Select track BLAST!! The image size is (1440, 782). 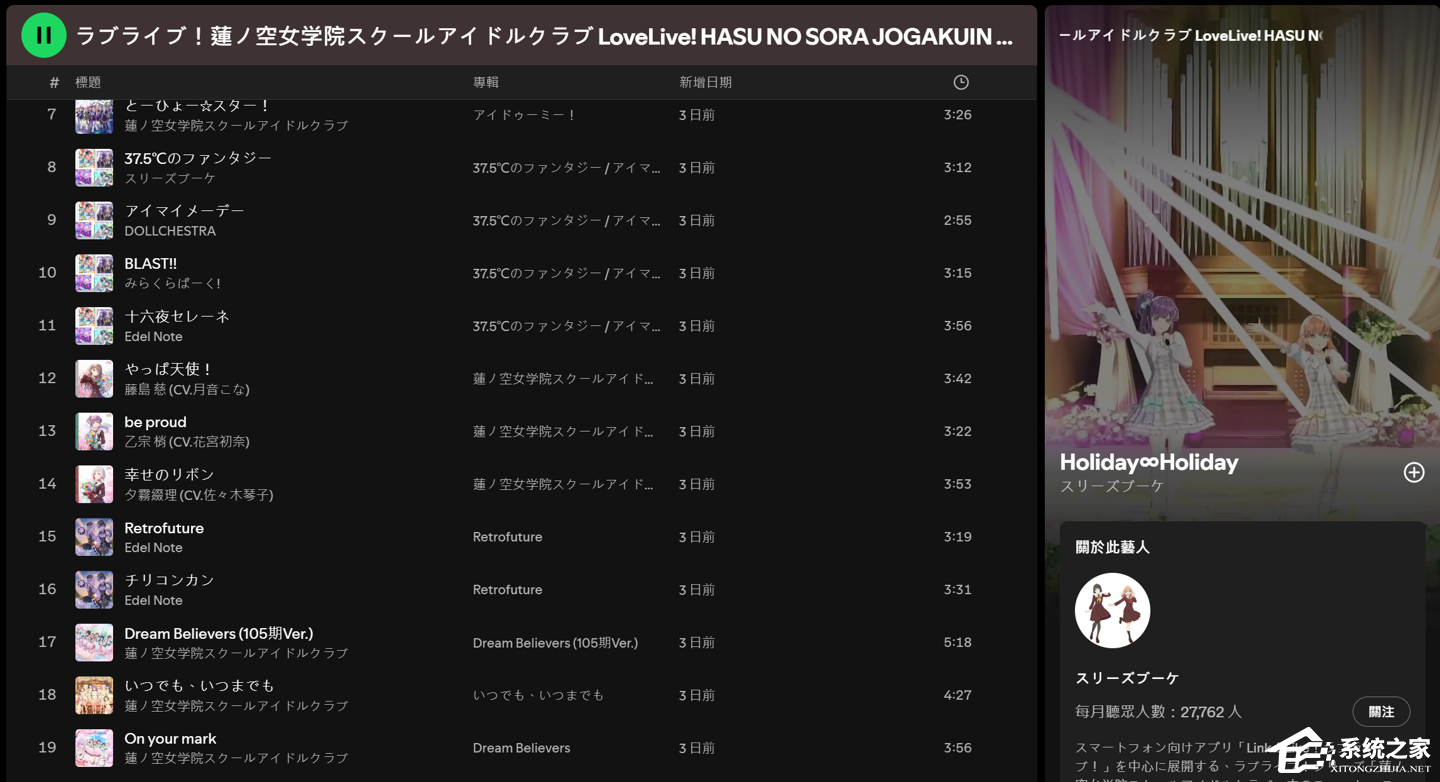(x=150, y=264)
